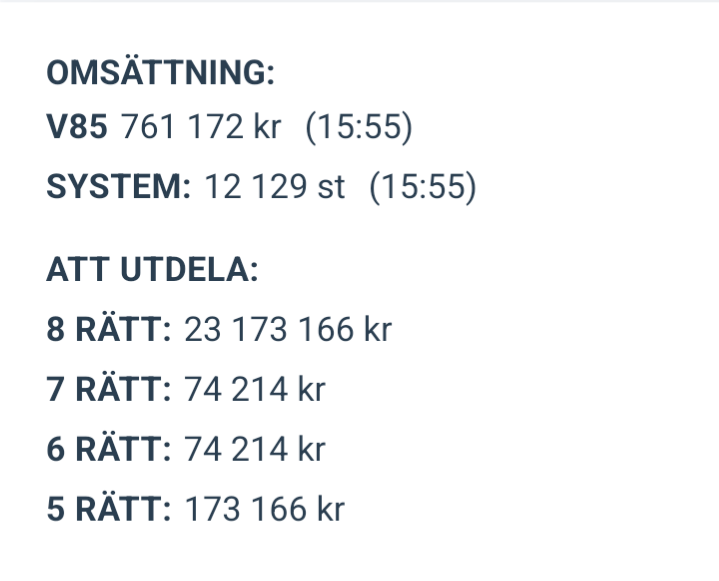Select the 5 RÄTT label
The width and height of the screenshot is (719, 581).
click(110, 509)
